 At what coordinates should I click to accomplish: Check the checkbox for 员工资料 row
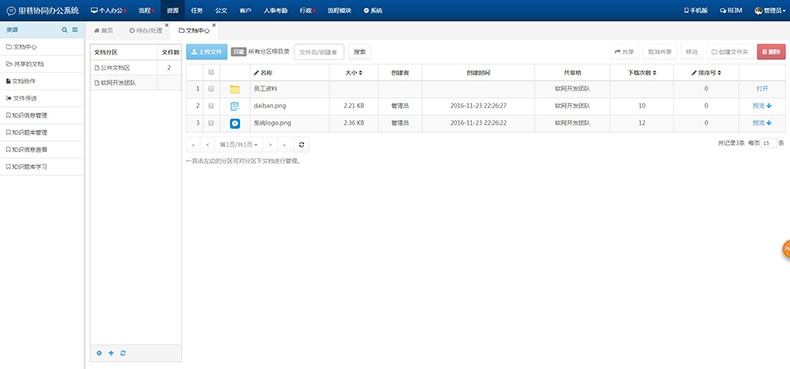pos(211,89)
